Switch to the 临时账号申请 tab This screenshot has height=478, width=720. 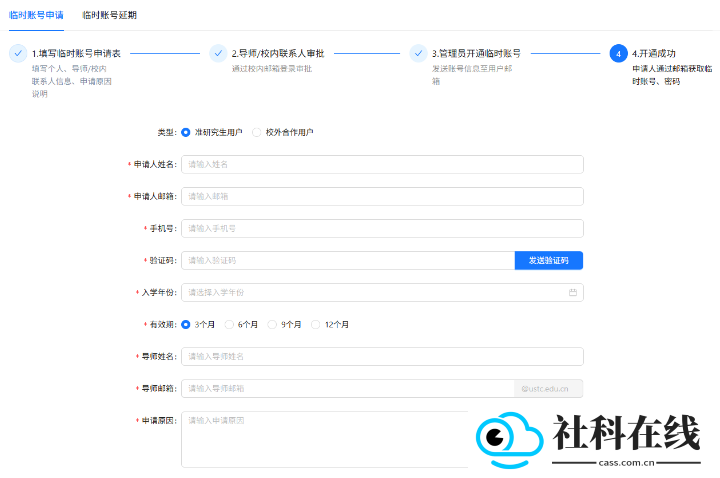click(x=36, y=15)
